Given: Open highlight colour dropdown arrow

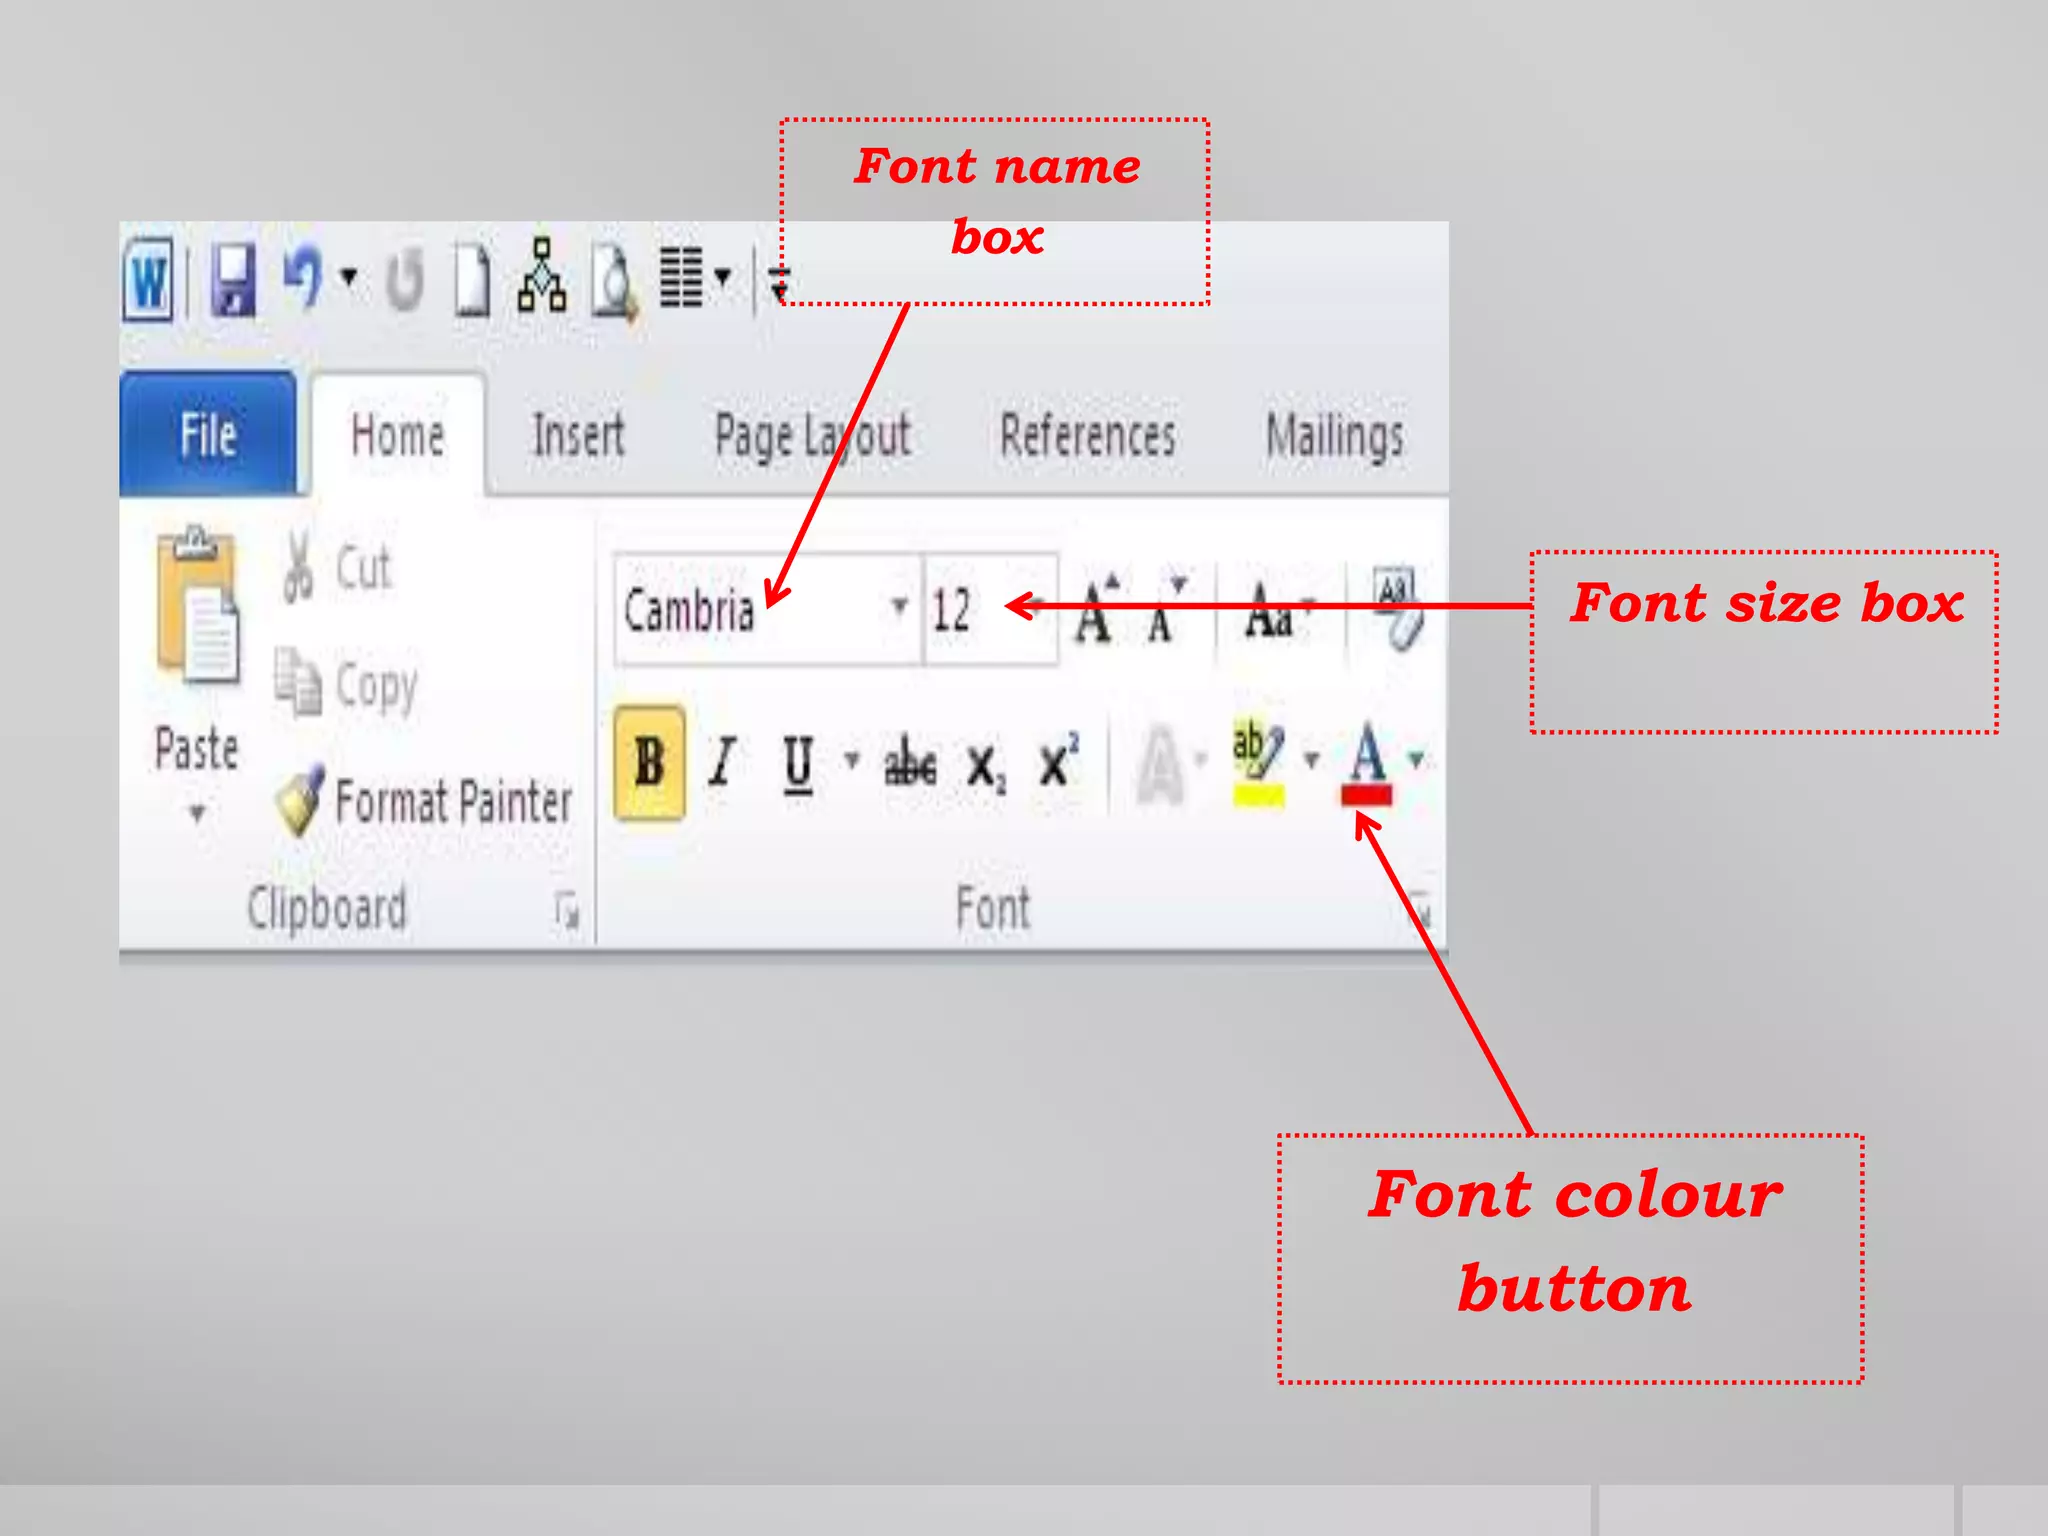Looking at the screenshot, I should (x=1312, y=760).
